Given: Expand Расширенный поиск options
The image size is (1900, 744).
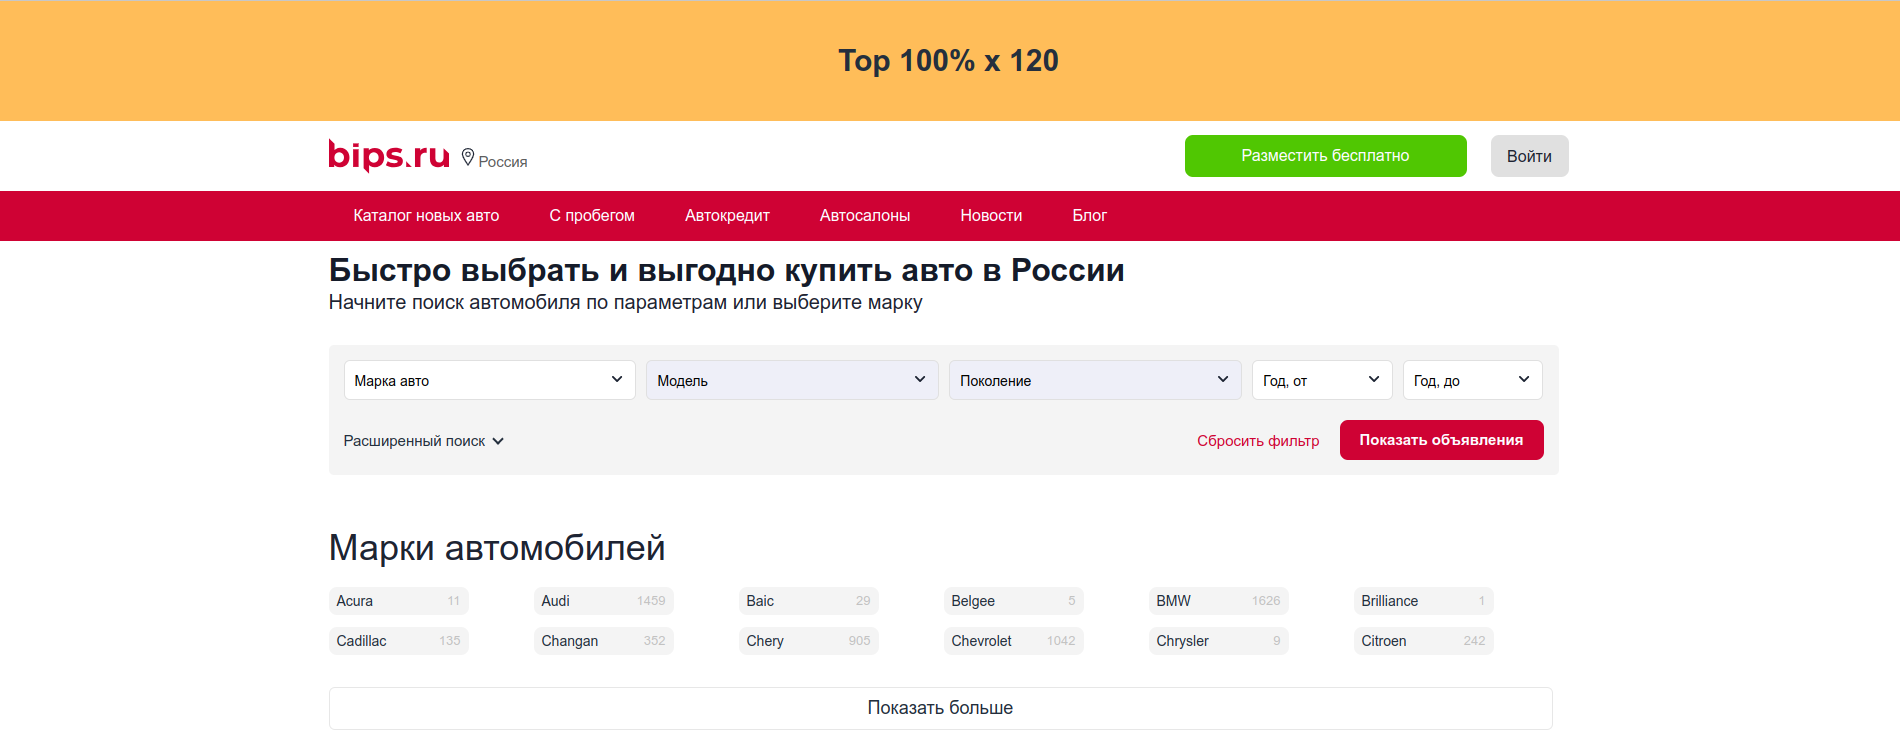Looking at the screenshot, I should [424, 441].
